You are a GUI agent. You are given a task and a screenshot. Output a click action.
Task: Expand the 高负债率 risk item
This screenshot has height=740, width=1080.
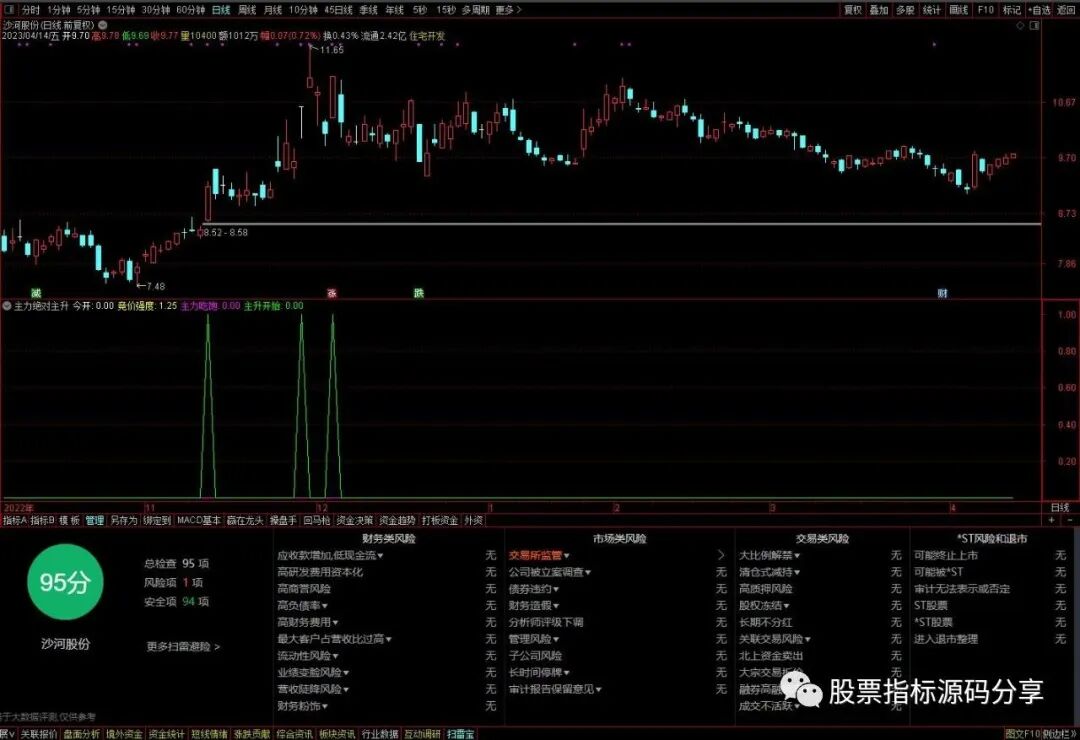point(302,606)
